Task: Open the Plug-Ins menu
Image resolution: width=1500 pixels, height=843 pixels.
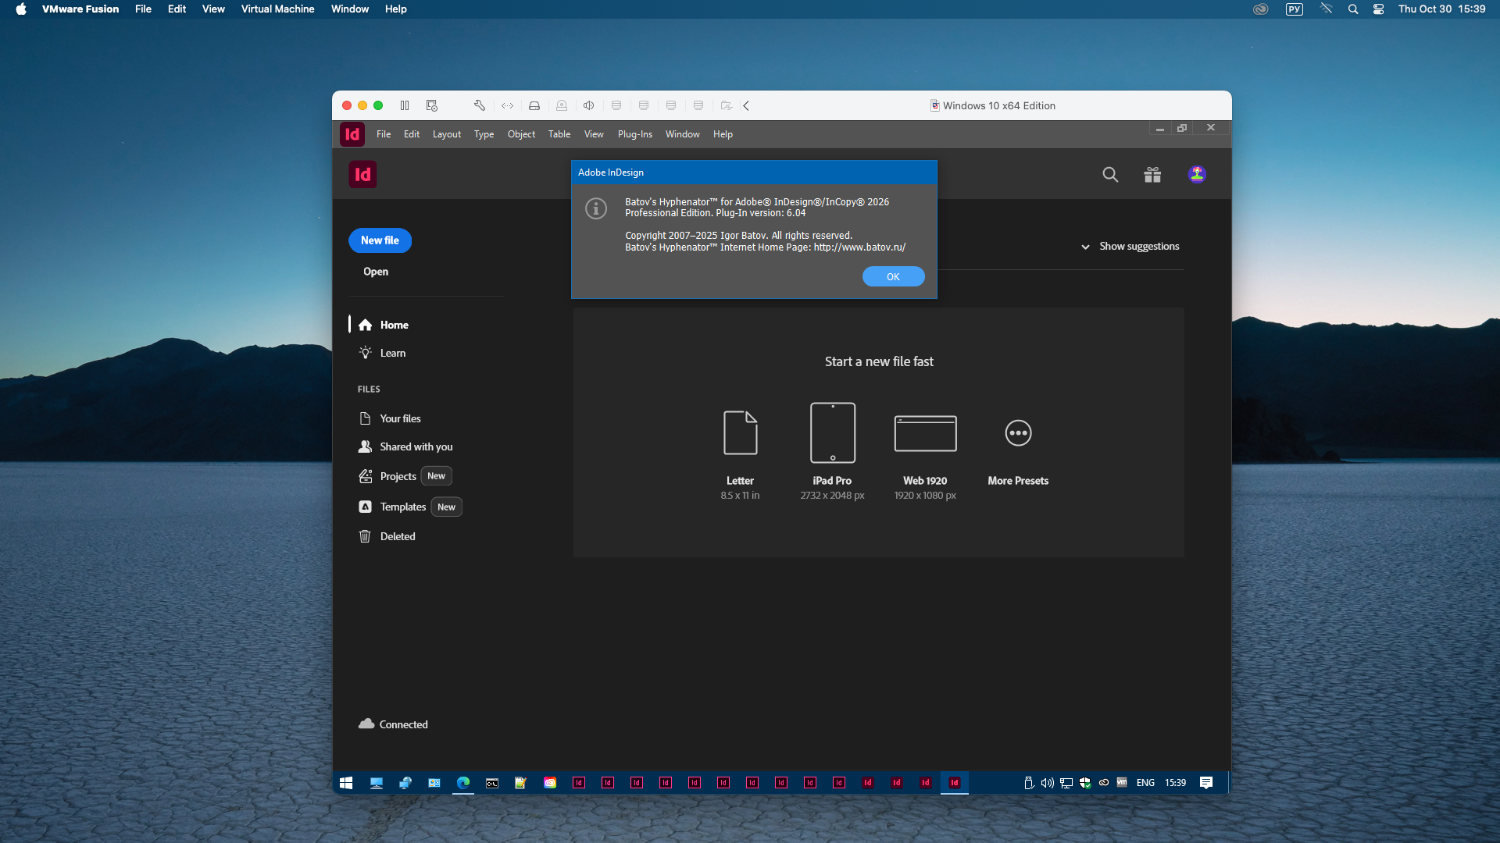Action: click(635, 134)
